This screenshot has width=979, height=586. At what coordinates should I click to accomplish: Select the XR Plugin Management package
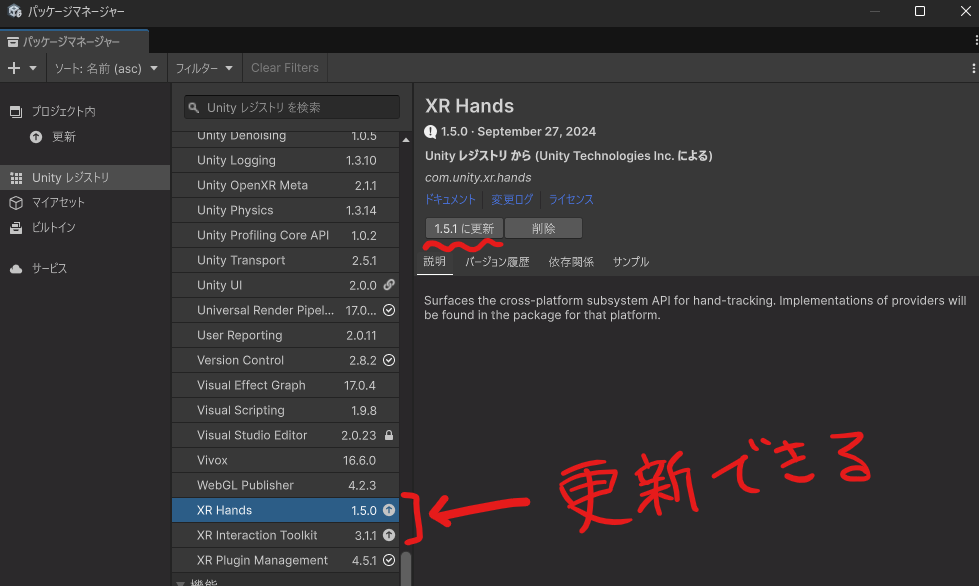pos(285,560)
